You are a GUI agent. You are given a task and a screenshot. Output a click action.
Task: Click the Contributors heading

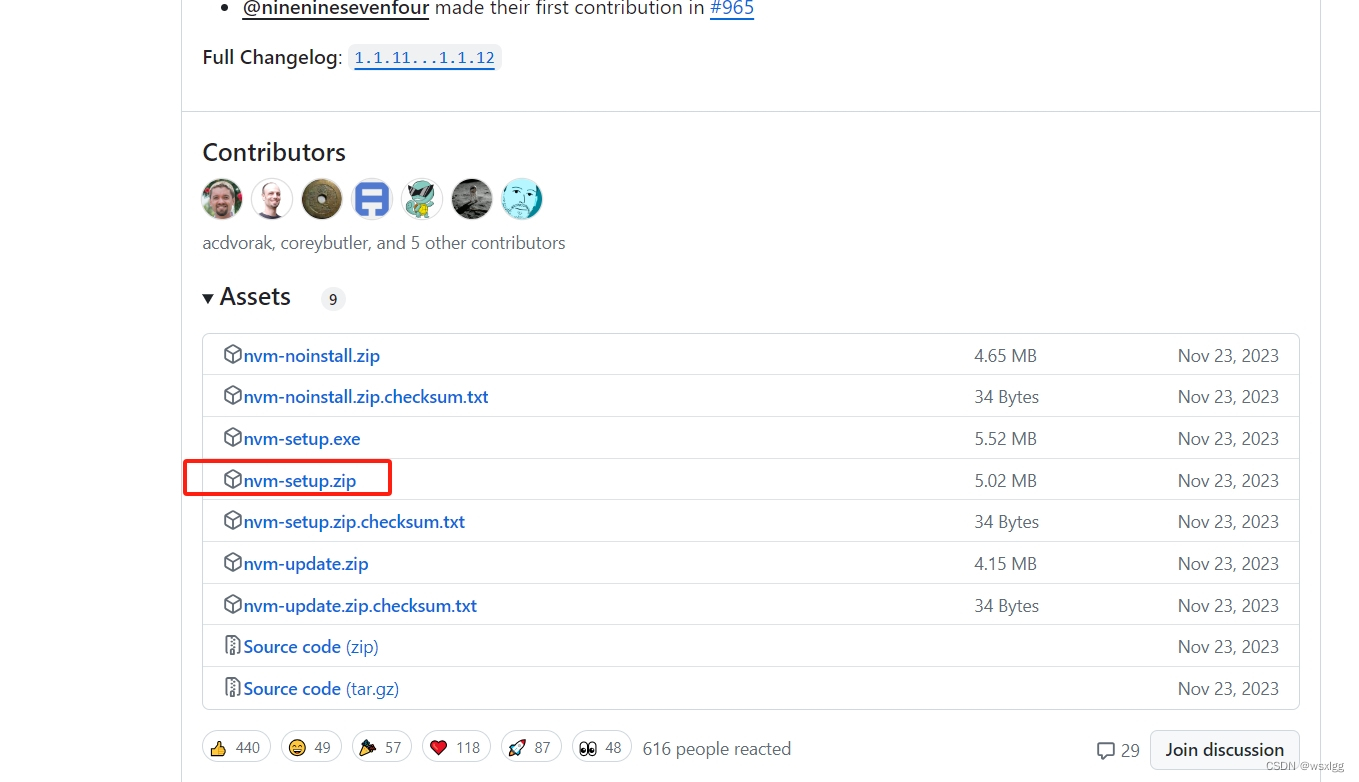point(274,152)
